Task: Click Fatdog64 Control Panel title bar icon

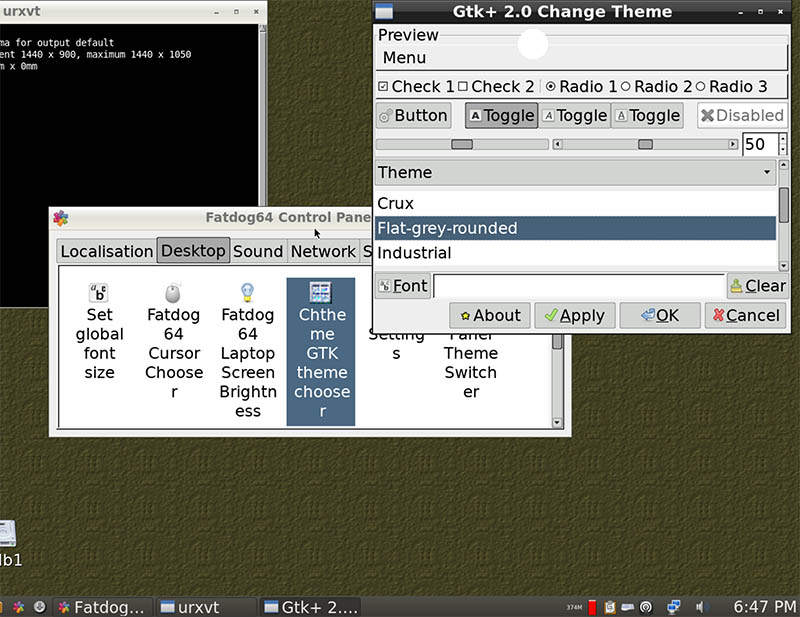Action: coord(61,218)
